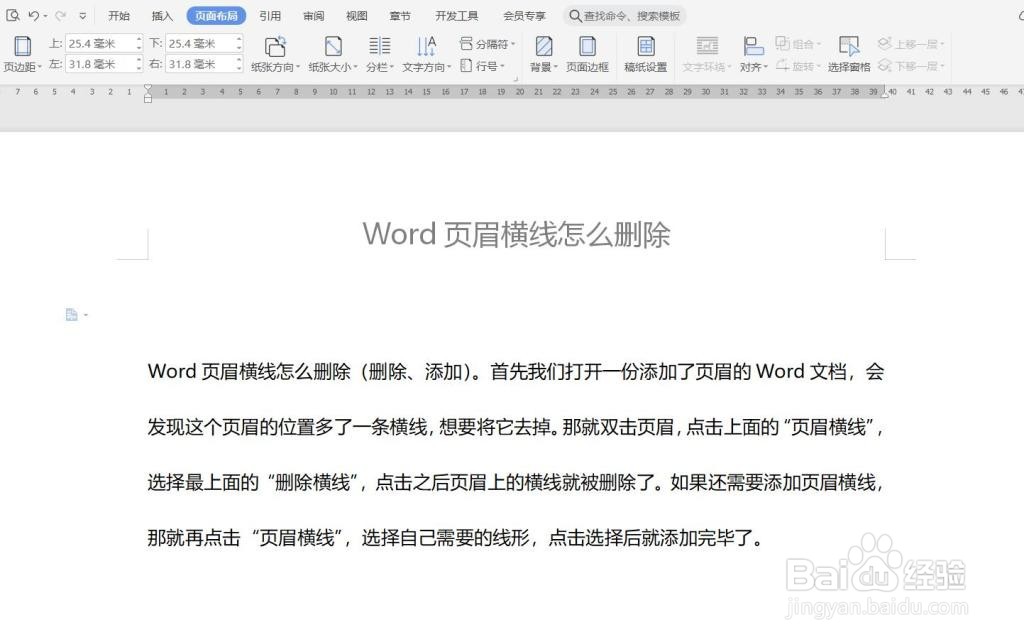Image resolution: width=1024 pixels, height=642 pixels.
Task: Click the print preview icon
Action: point(12,15)
